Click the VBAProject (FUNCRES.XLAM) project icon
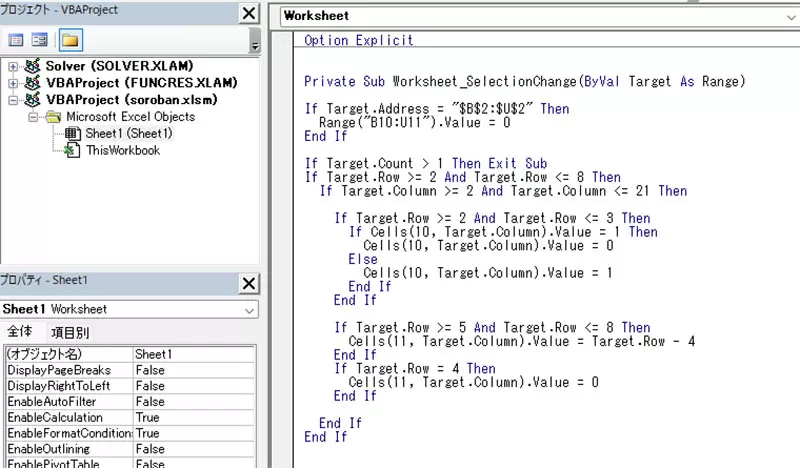The image size is (800, 468). point(32,83)
